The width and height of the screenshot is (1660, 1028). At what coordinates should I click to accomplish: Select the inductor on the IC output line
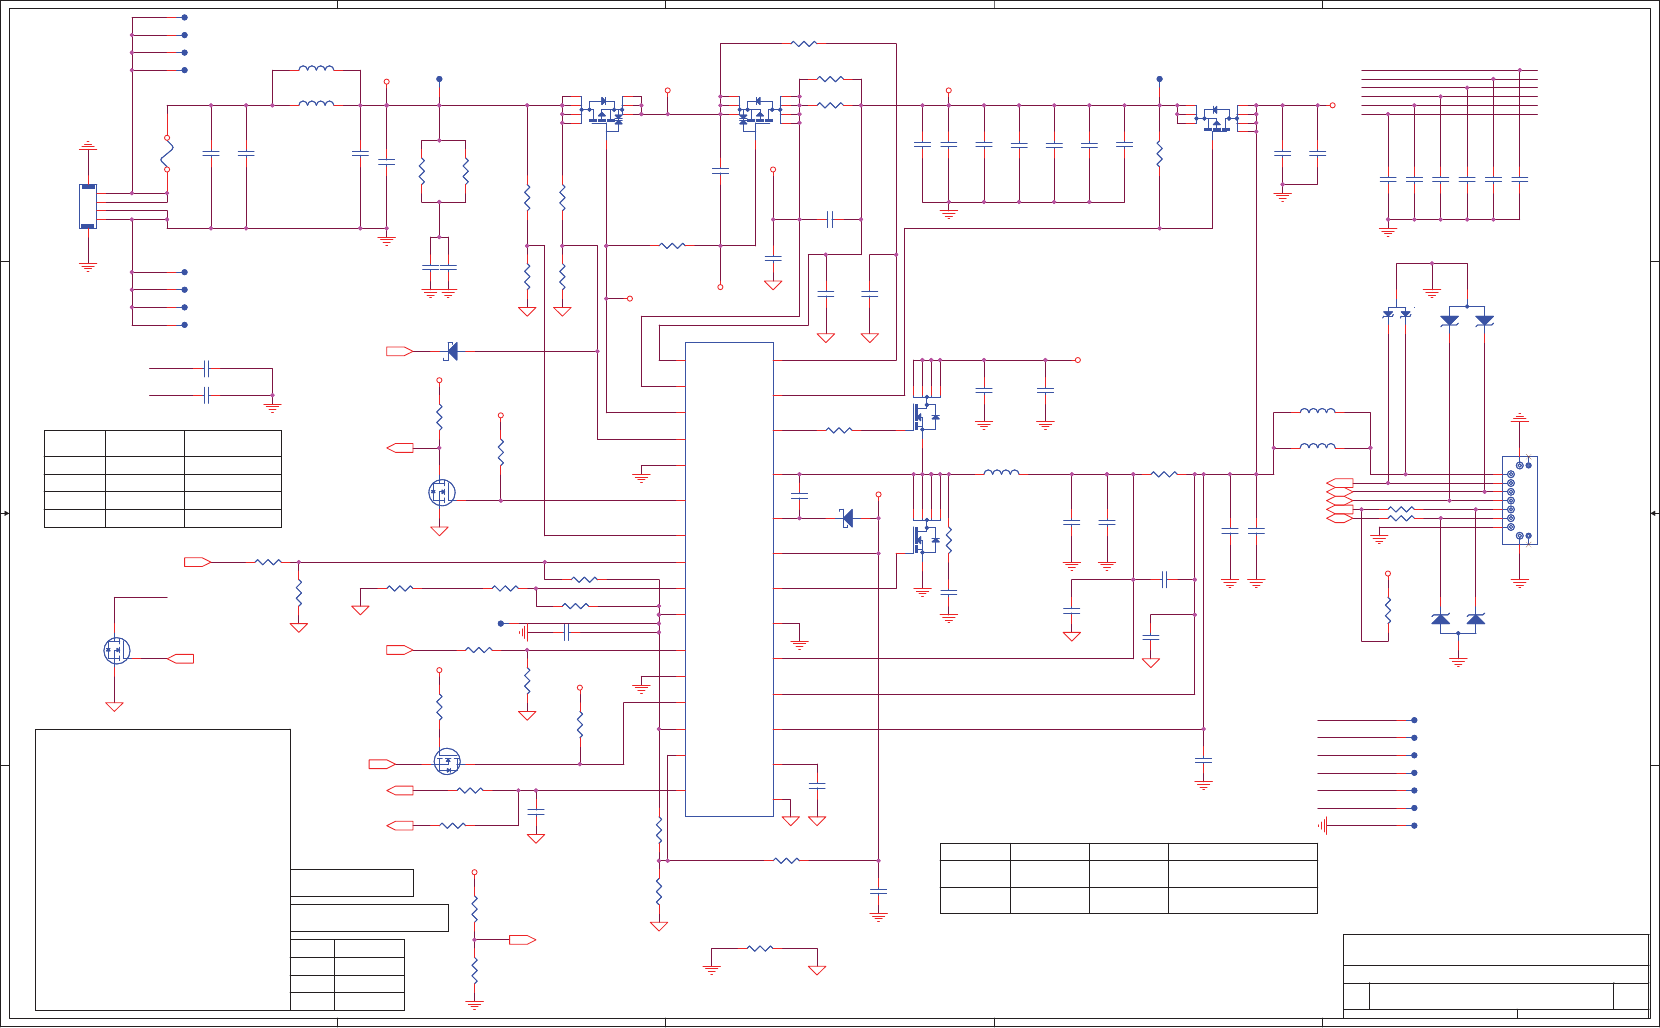[x=1002, y=472]
